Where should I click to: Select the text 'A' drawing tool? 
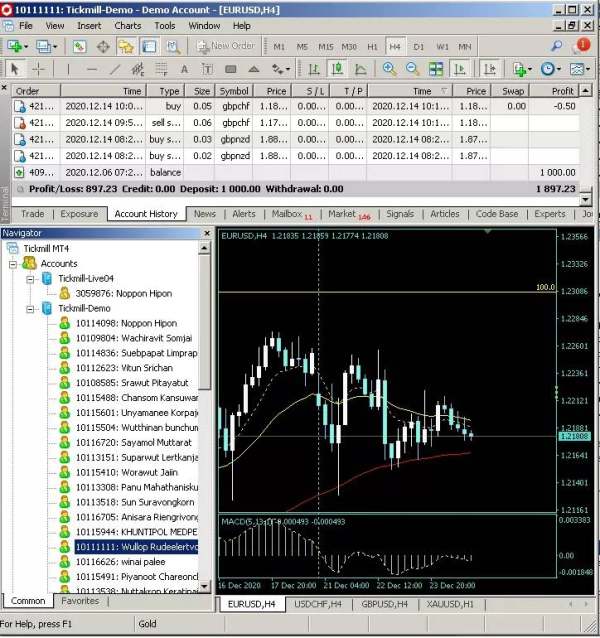[184, 69]
